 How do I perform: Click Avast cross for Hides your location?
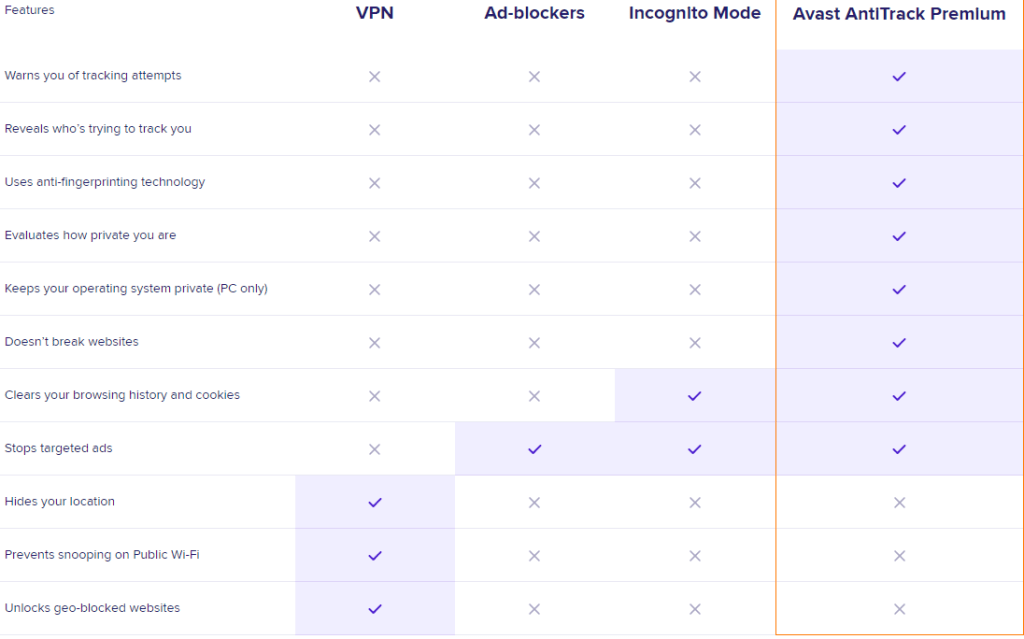(x=899, y=502)
